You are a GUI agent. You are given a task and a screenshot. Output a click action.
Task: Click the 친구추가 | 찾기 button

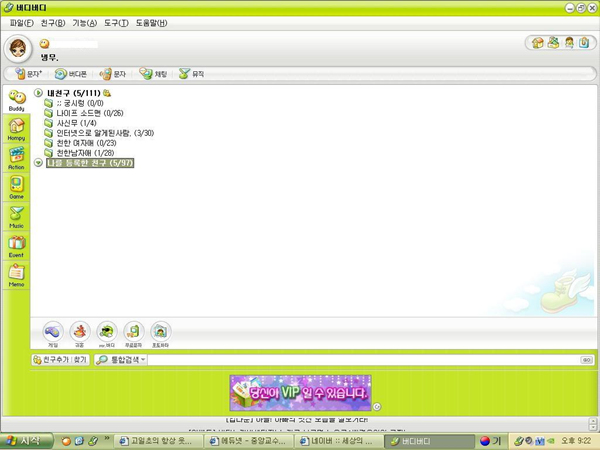click(60, 359)
